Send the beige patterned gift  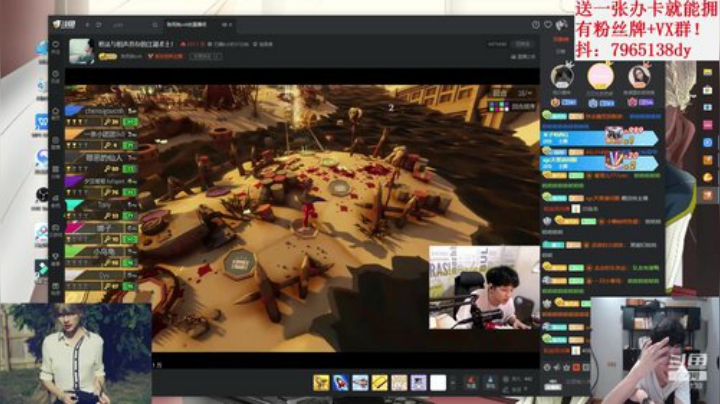[x=399, y=382]
